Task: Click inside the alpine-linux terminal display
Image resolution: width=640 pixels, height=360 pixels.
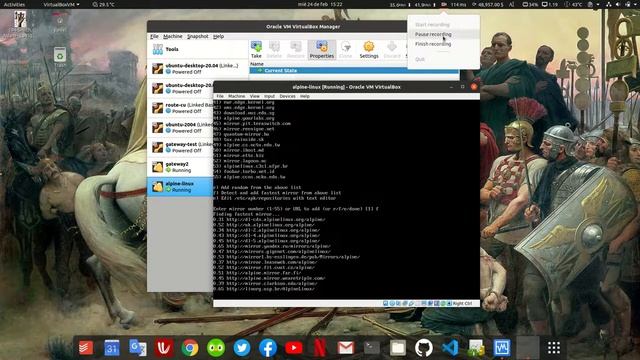Action: pyautogui.click(x=347, y=200)
